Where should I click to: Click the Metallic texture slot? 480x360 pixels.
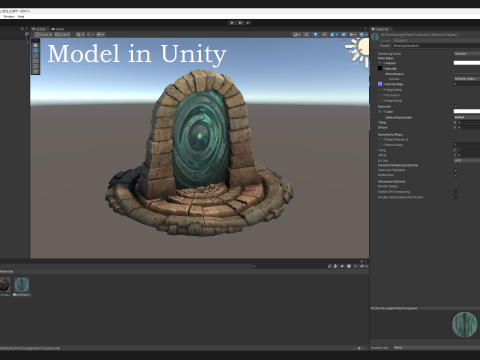(x=380, y=68)
